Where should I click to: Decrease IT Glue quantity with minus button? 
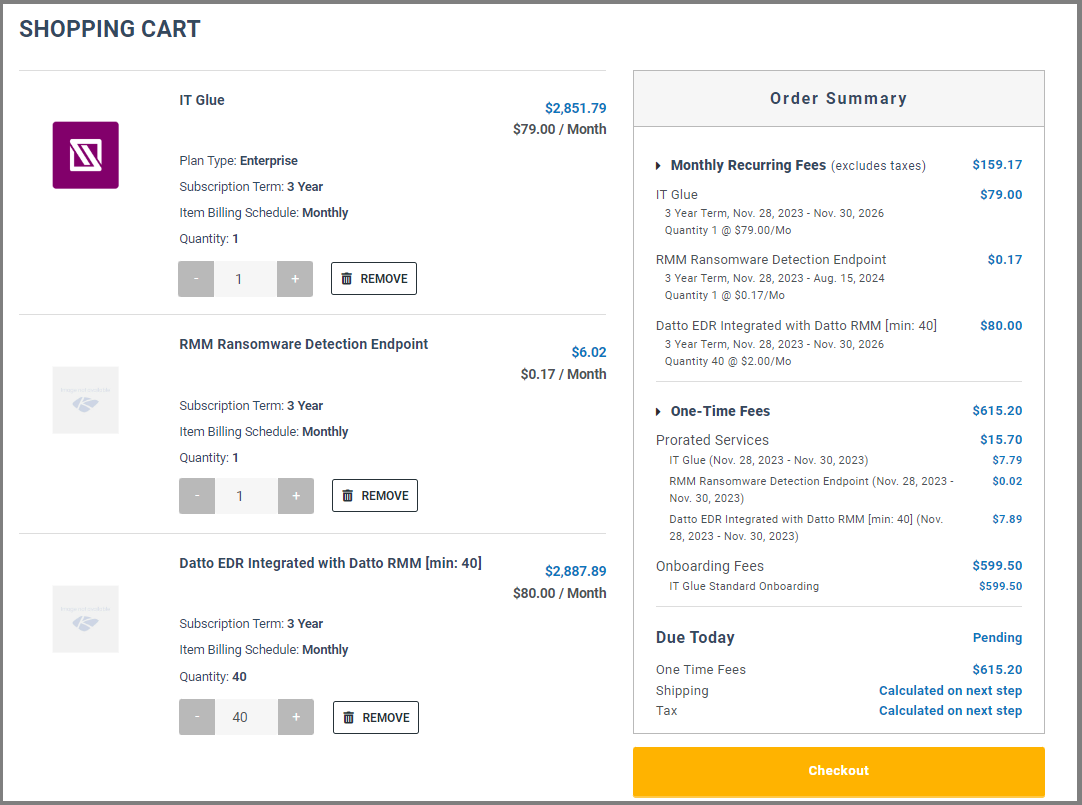click(196, 279)
